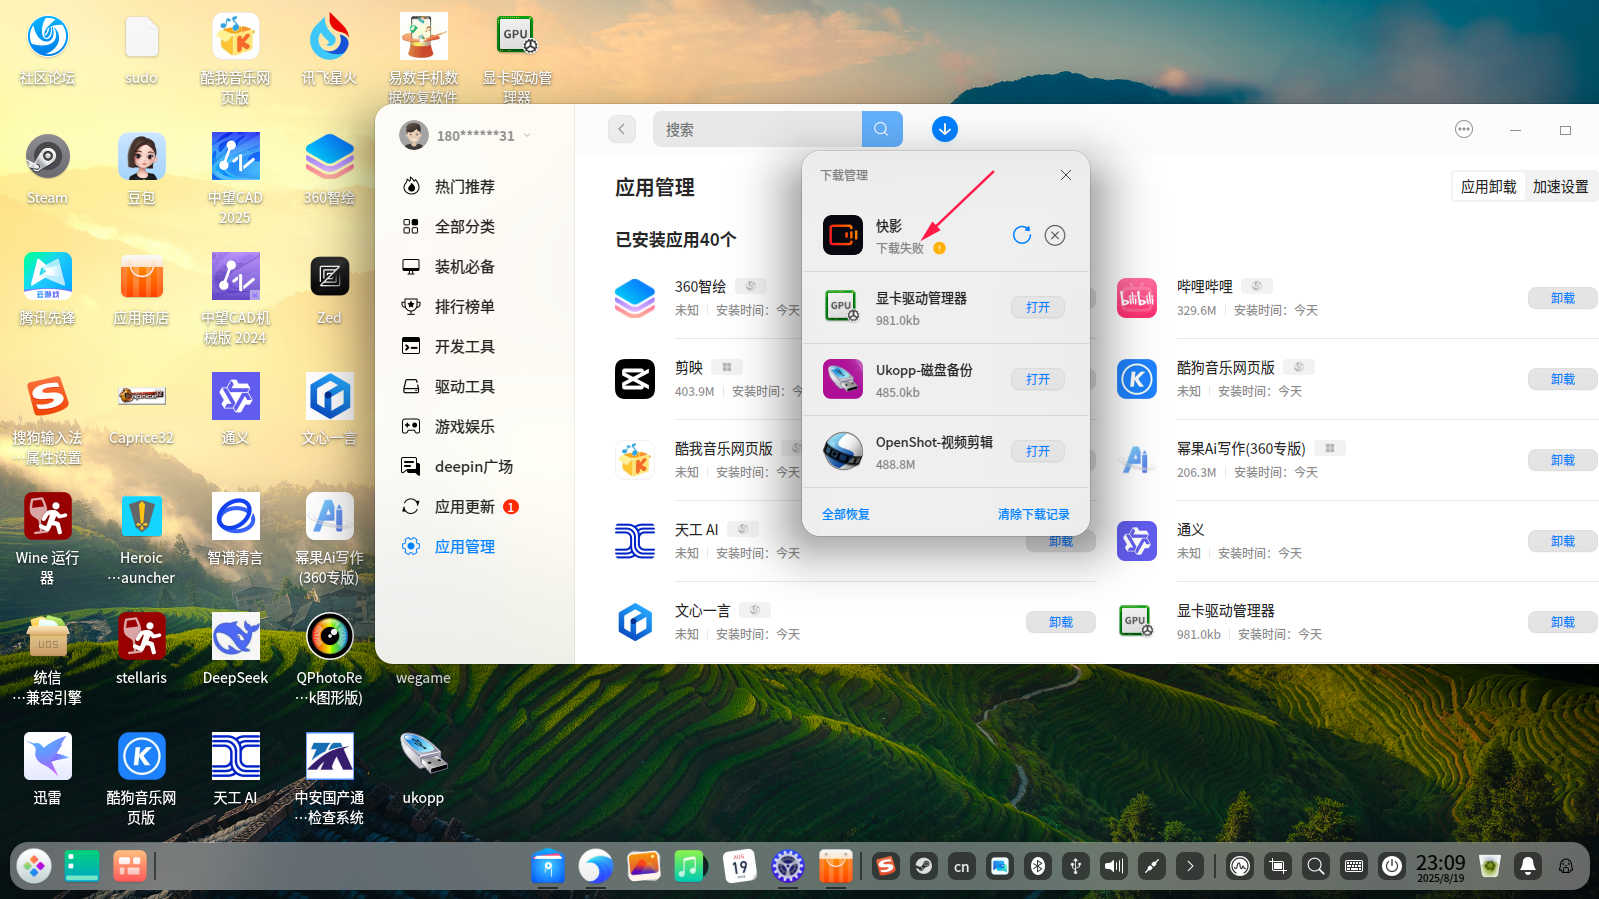The image size is (1599, 899).
Task: Click the Bluetooth icon in tray
Action: (x=1037, y=866)
